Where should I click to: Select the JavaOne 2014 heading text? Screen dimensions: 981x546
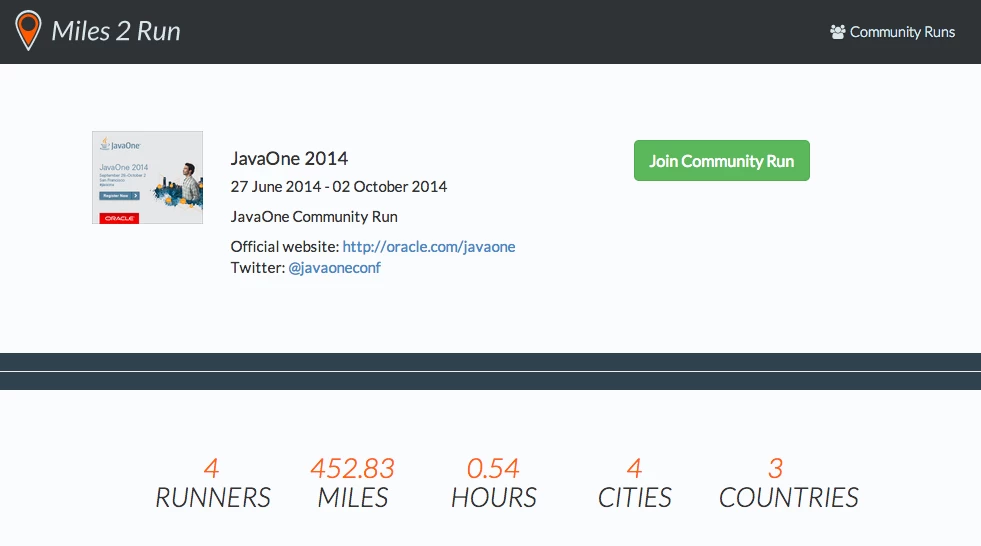coord(289,158)
